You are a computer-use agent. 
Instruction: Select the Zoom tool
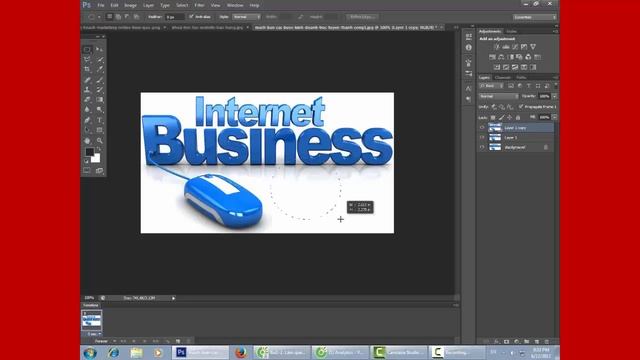click(99, 140)
